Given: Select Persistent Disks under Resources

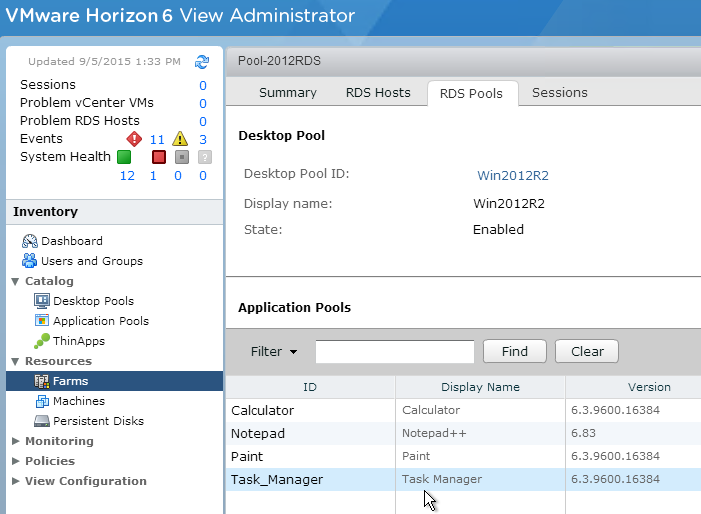Looking at the screenshot, I should click(98, 421).
